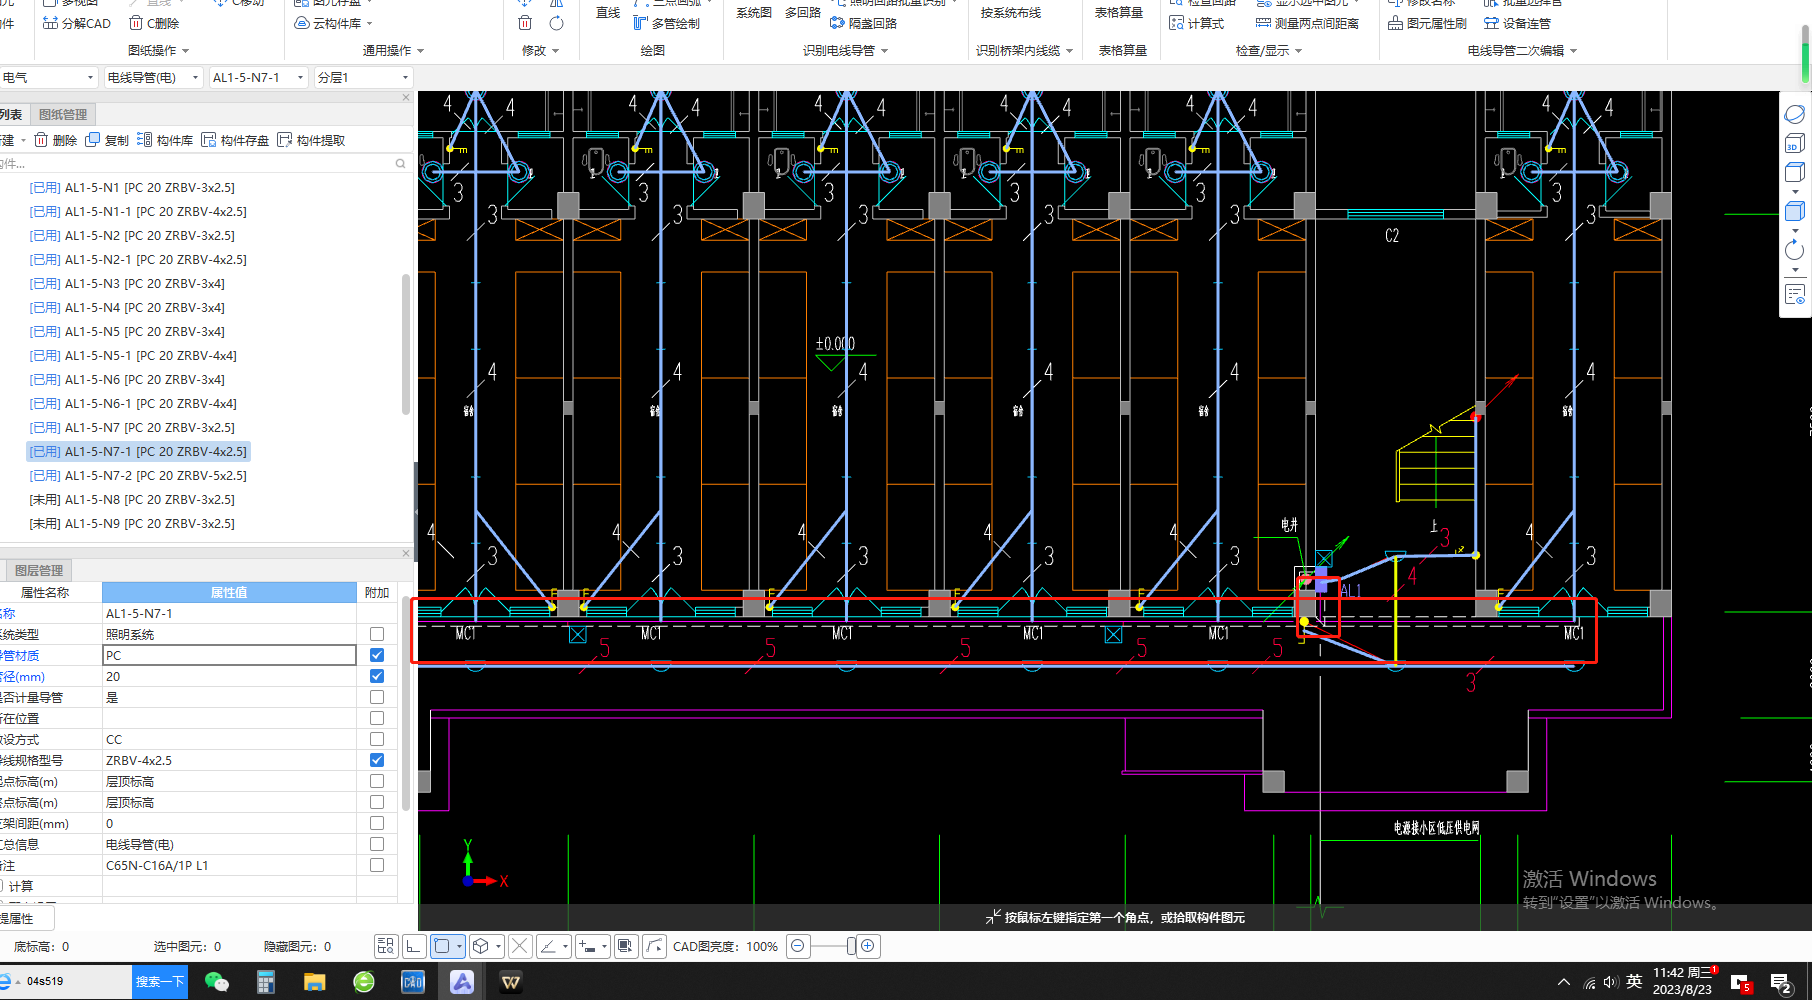
Task: Click the CAD图亮度 slider handle
Action: 851,946
